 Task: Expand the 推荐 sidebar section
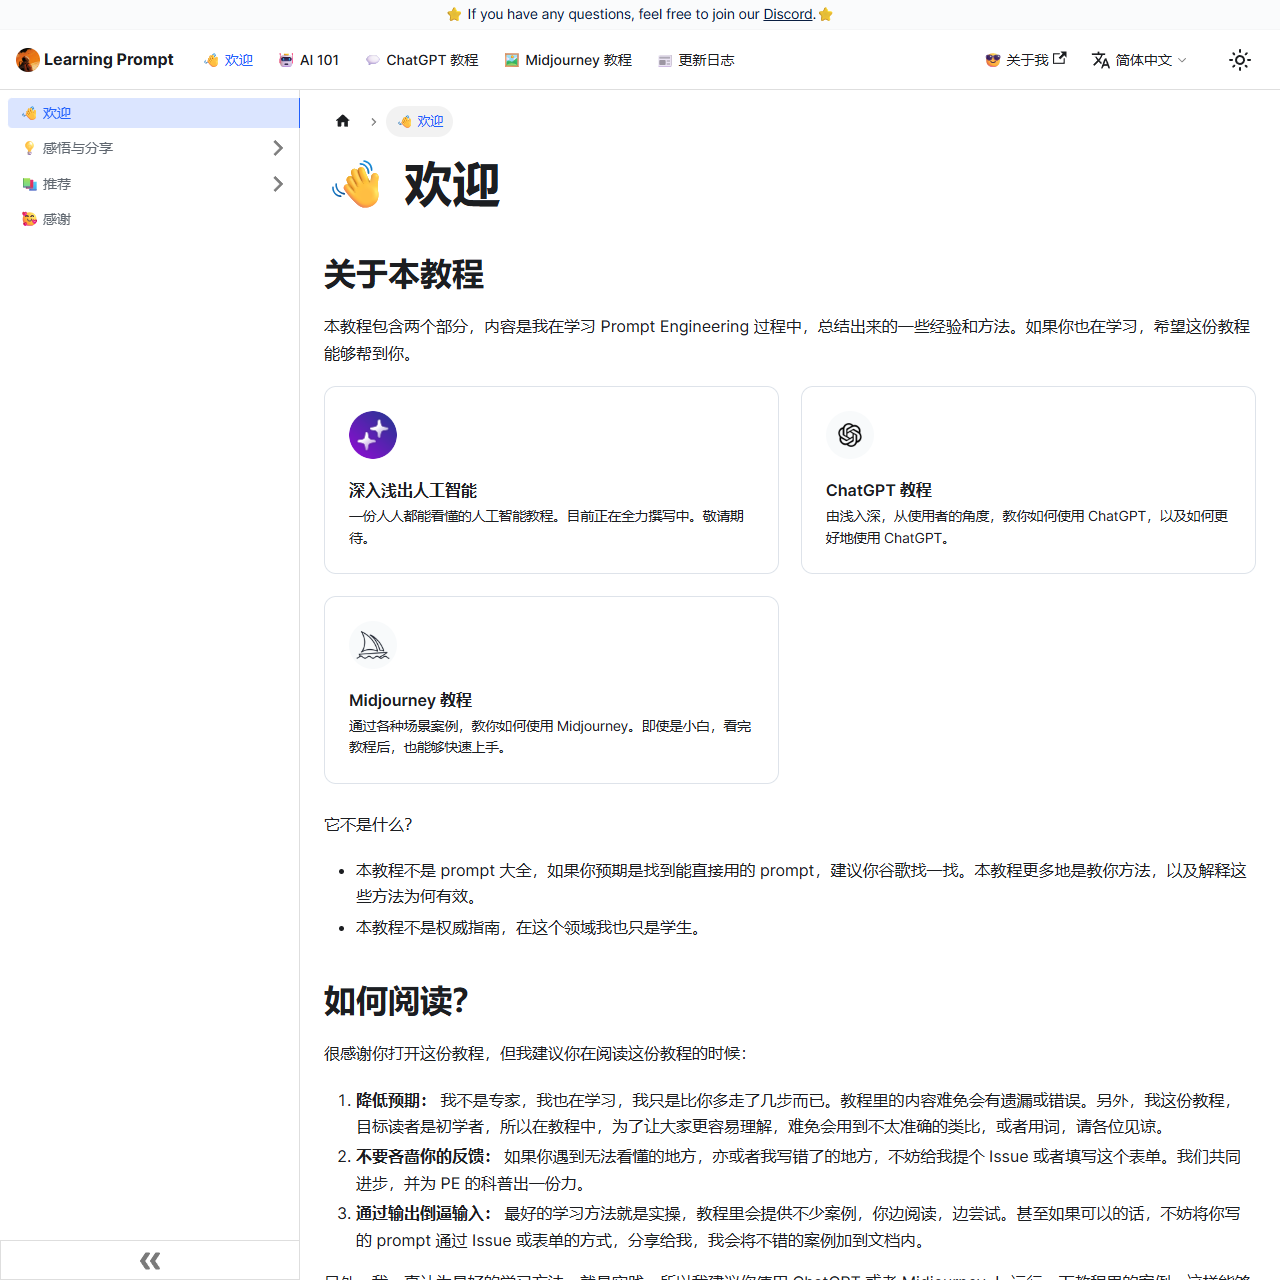pos(278,184)
